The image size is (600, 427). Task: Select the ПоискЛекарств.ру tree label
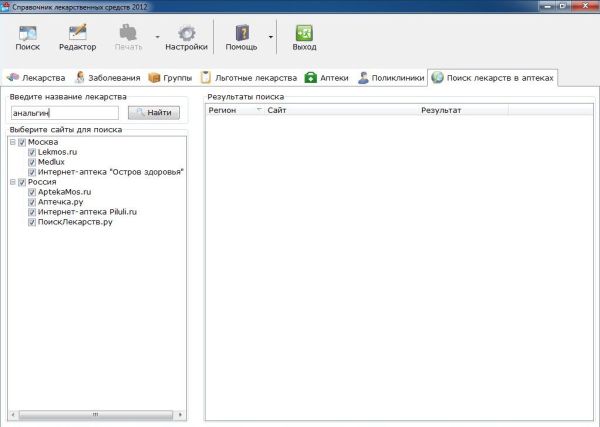[75, 222]
